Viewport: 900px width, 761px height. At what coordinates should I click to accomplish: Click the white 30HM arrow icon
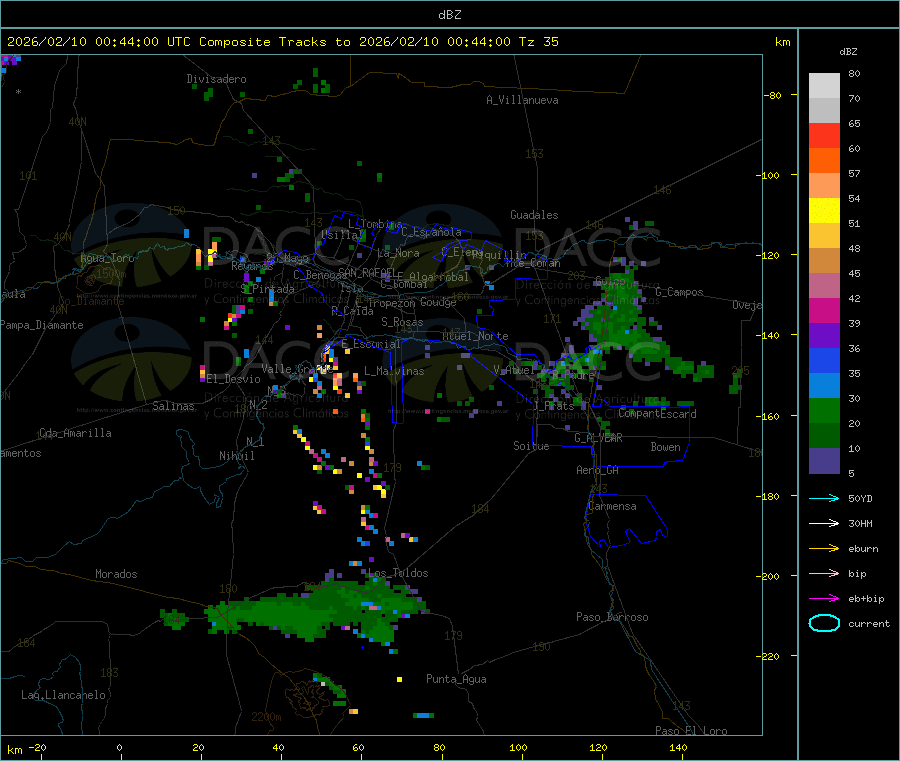pos(824,523)
